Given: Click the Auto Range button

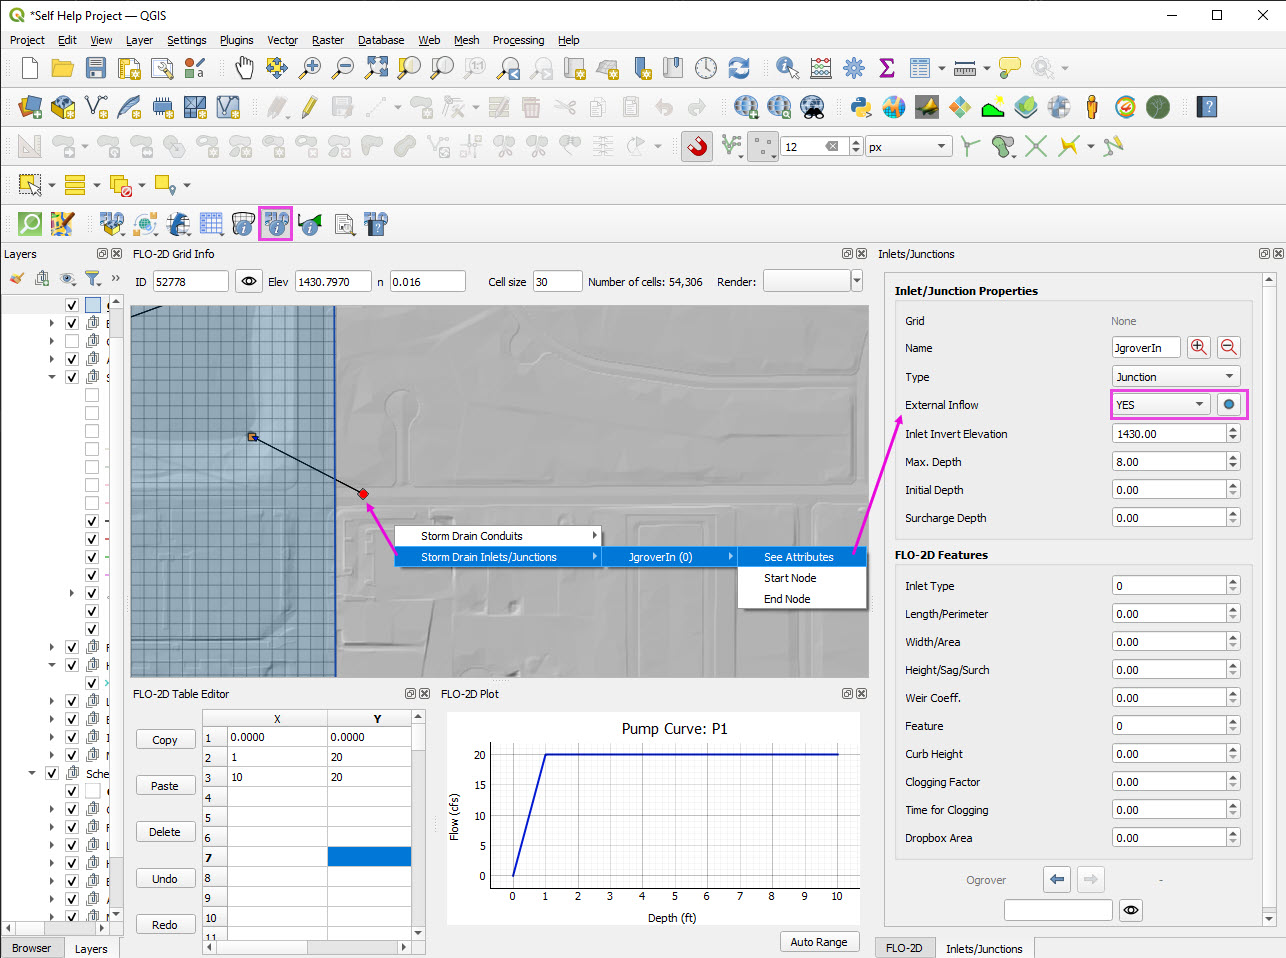Looking at the screenshot, I should pos(818,942).
